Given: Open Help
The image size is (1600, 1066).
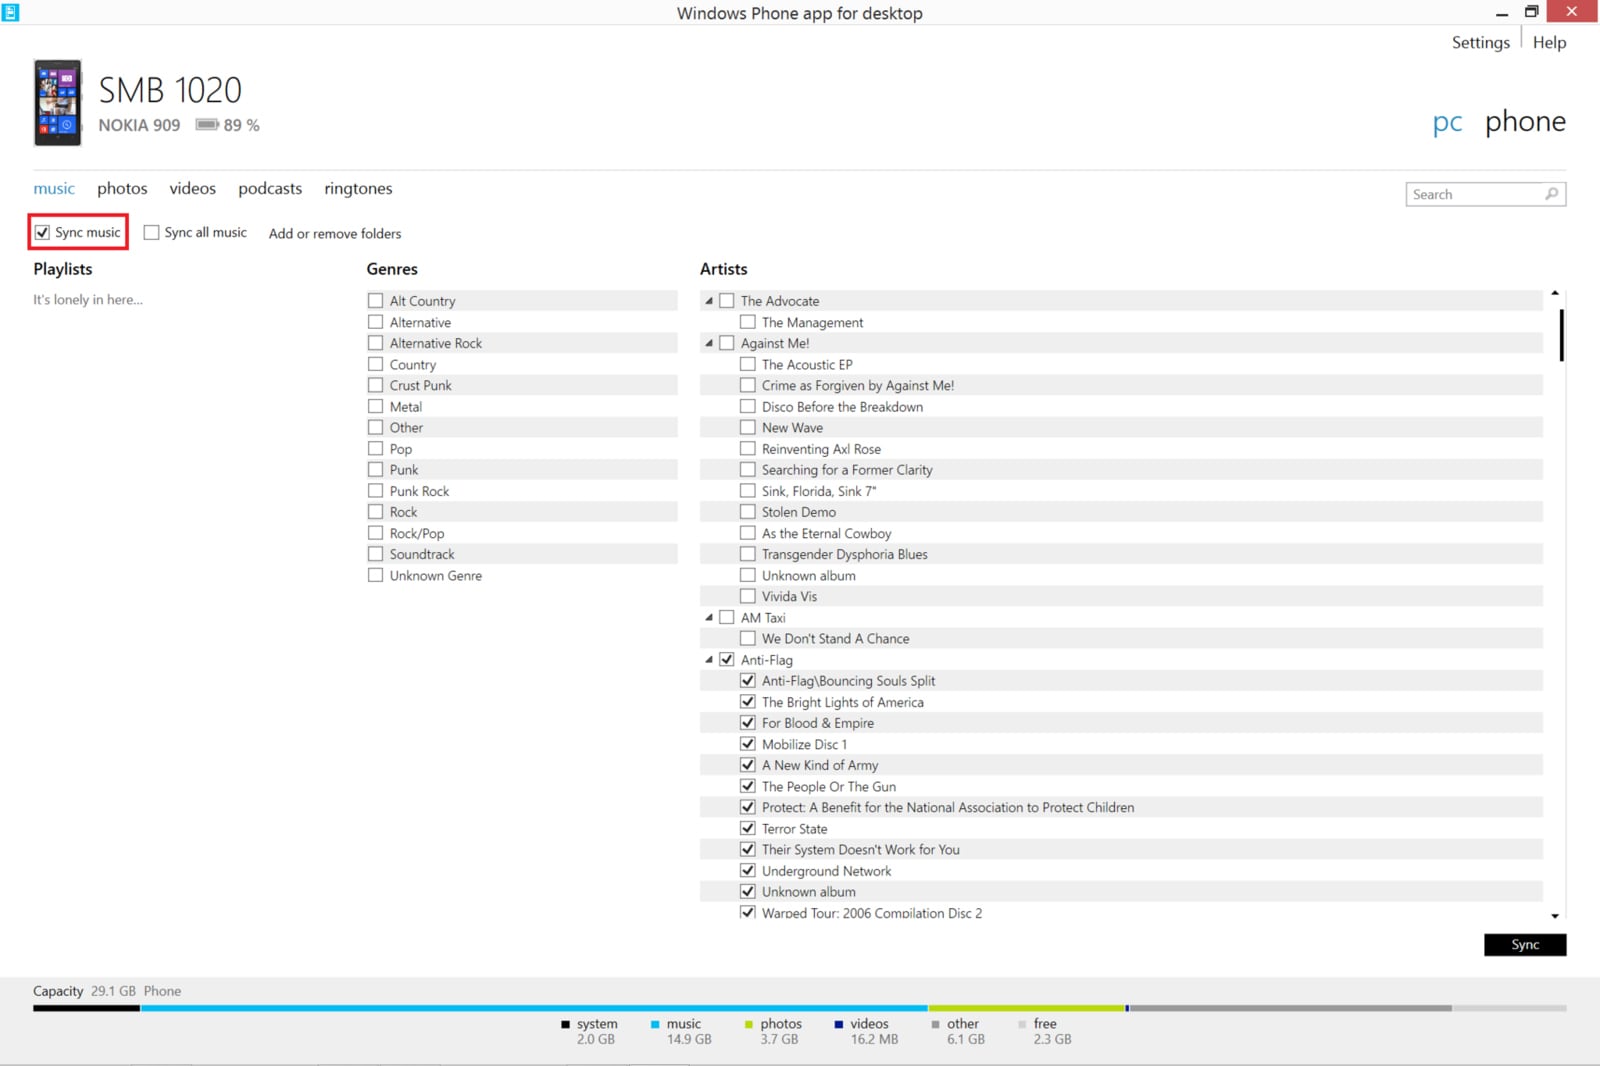Looking at the screenshot, I should pos(1549,42).
